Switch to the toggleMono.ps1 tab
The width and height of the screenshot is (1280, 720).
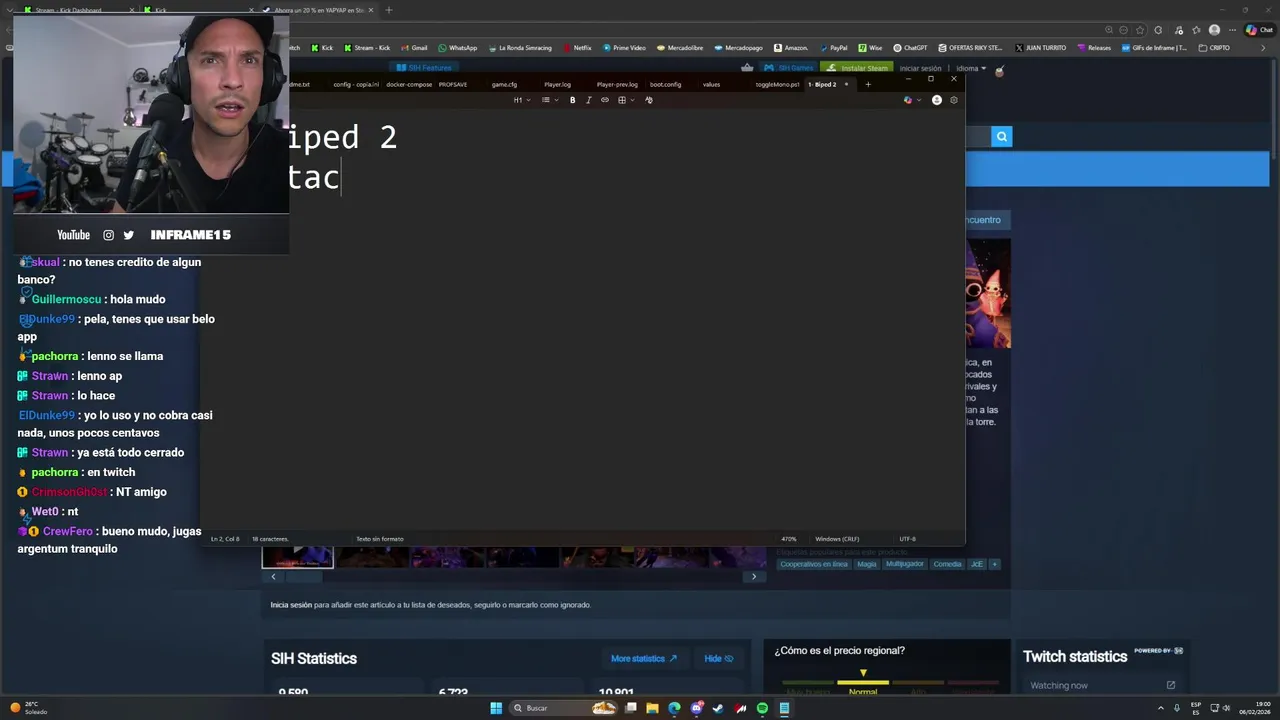click(778, 84)
